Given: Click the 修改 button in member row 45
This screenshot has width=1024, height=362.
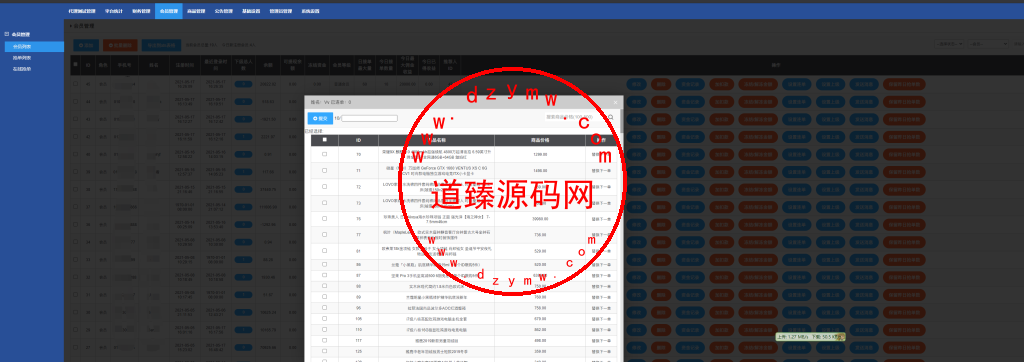Looking at the screenshot, I should pos(637,84).
